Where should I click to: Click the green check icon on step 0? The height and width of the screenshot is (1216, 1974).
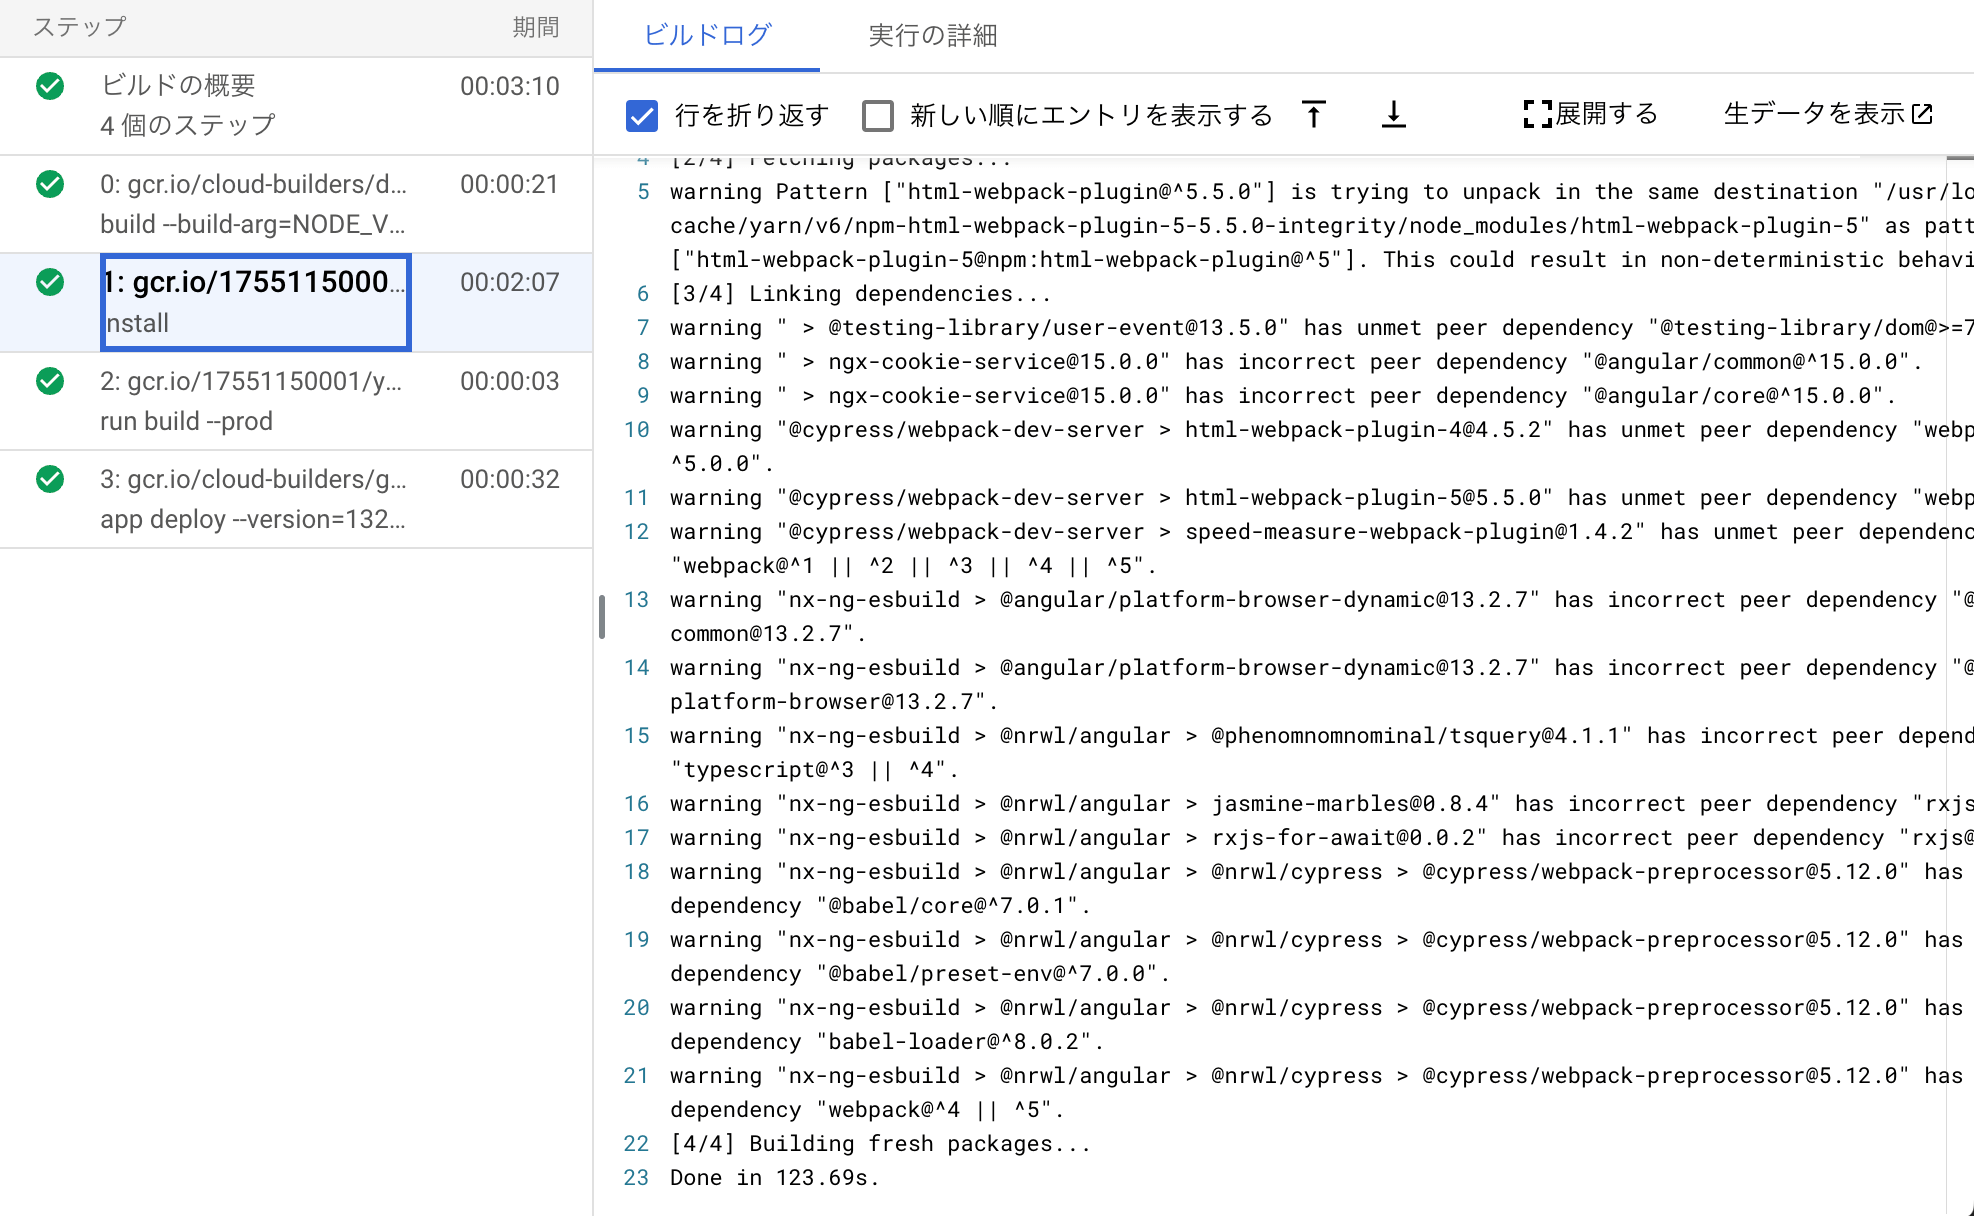click(49, 184)
